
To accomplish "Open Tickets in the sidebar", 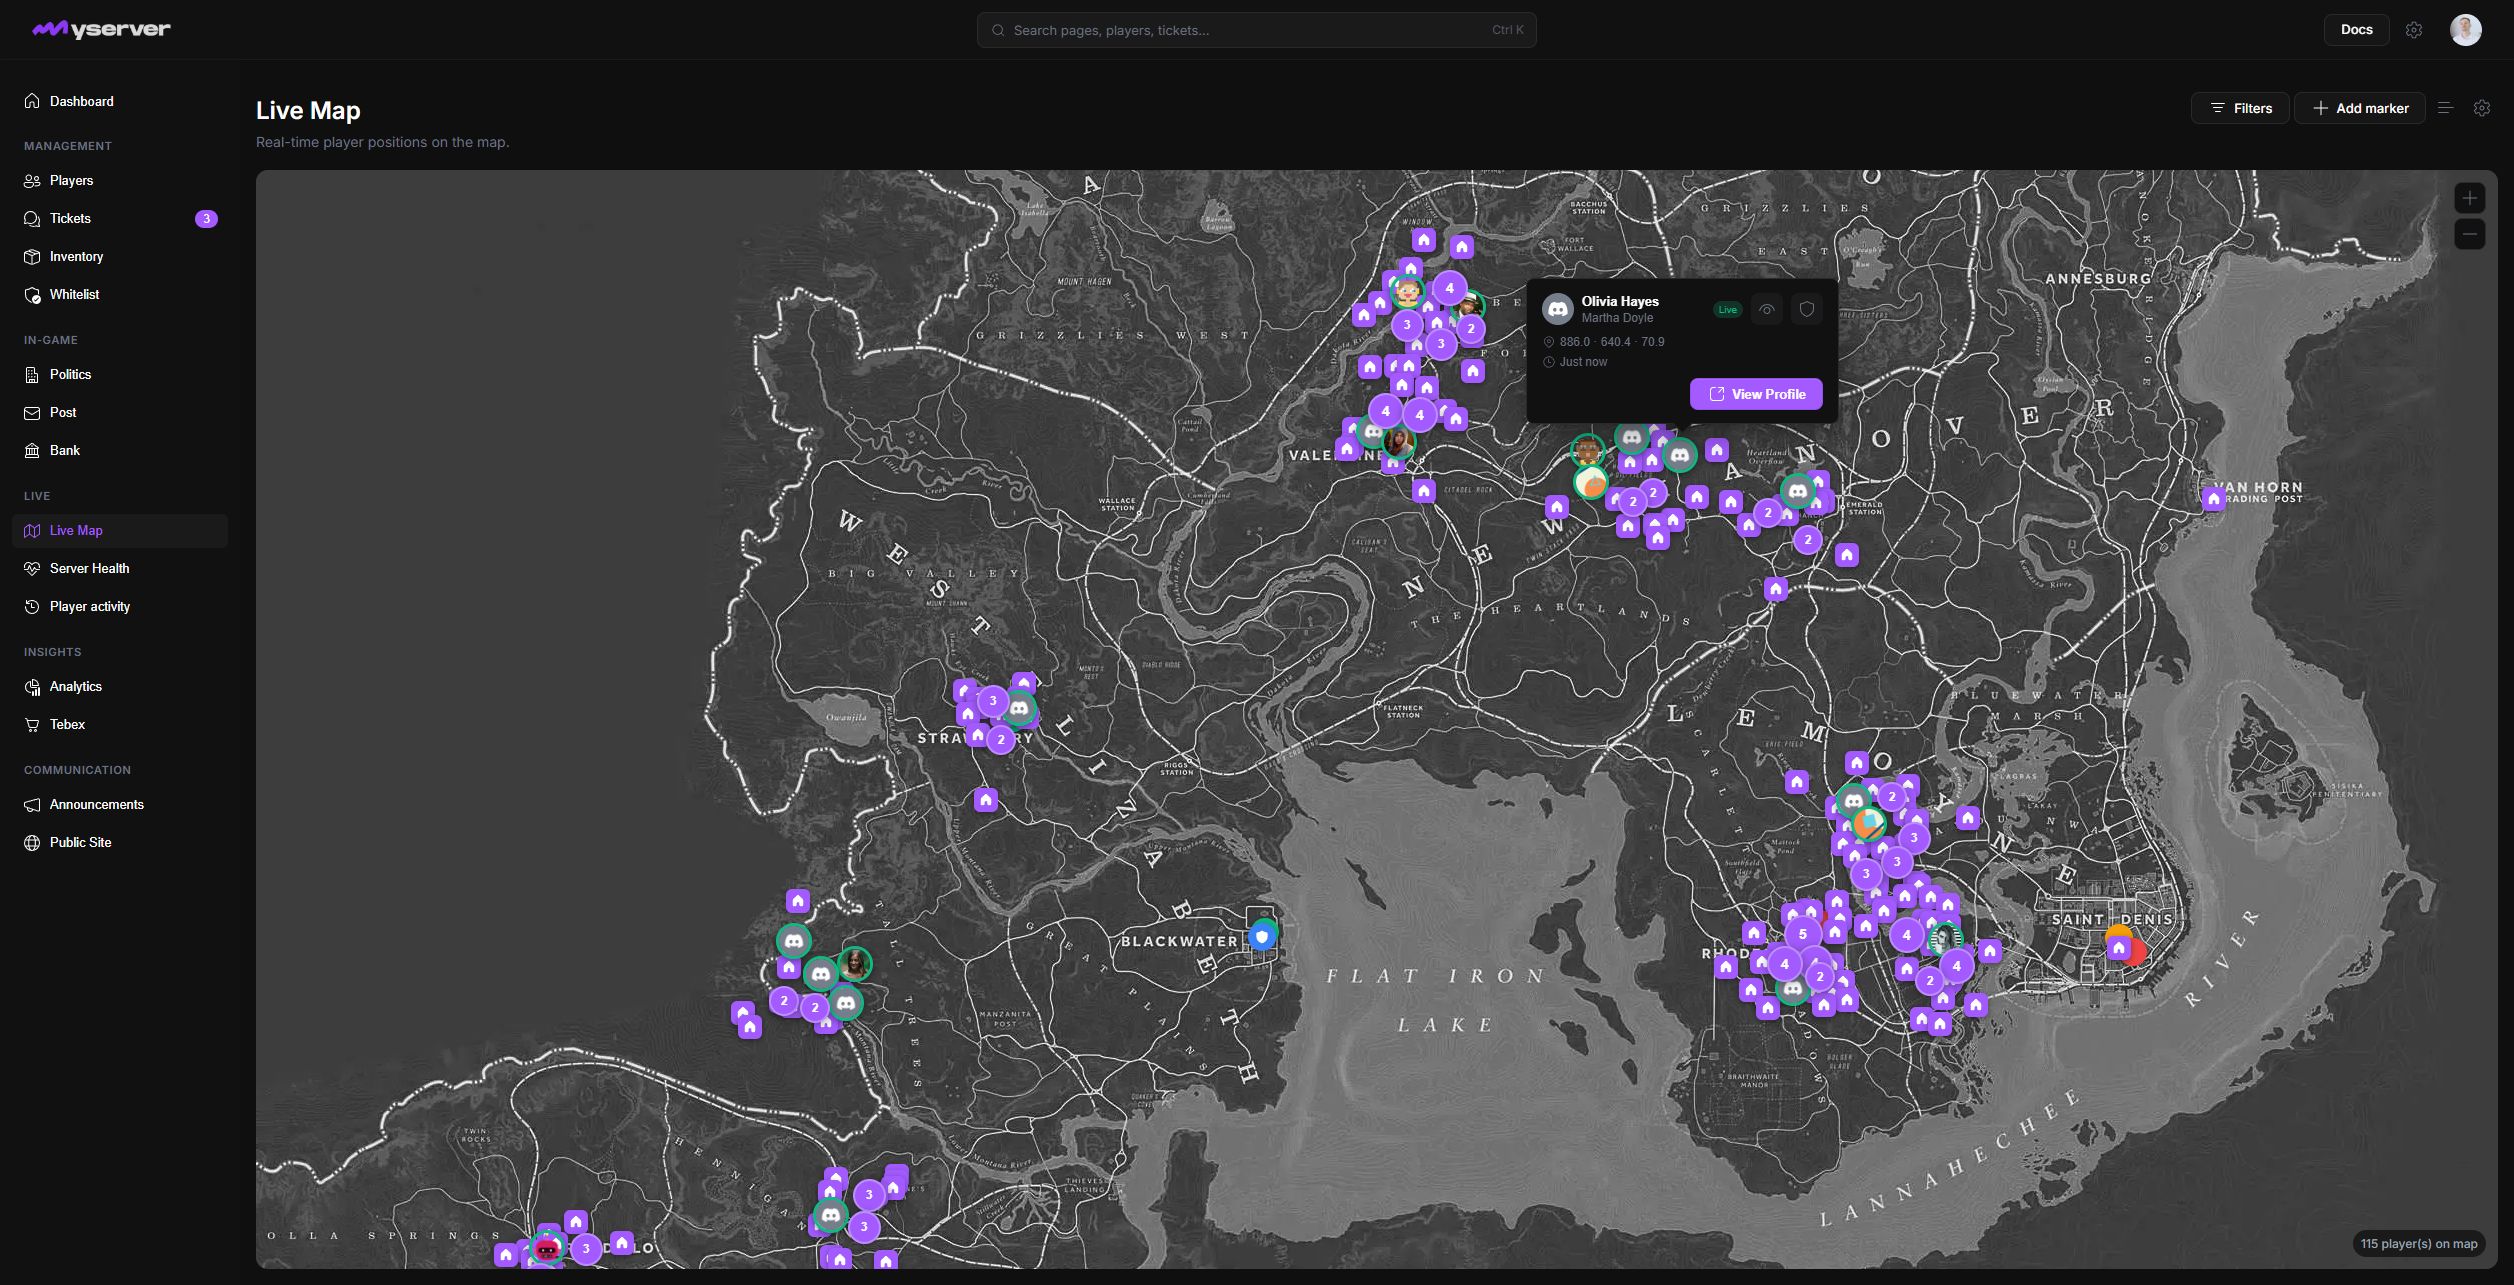I will coord(120,218).
